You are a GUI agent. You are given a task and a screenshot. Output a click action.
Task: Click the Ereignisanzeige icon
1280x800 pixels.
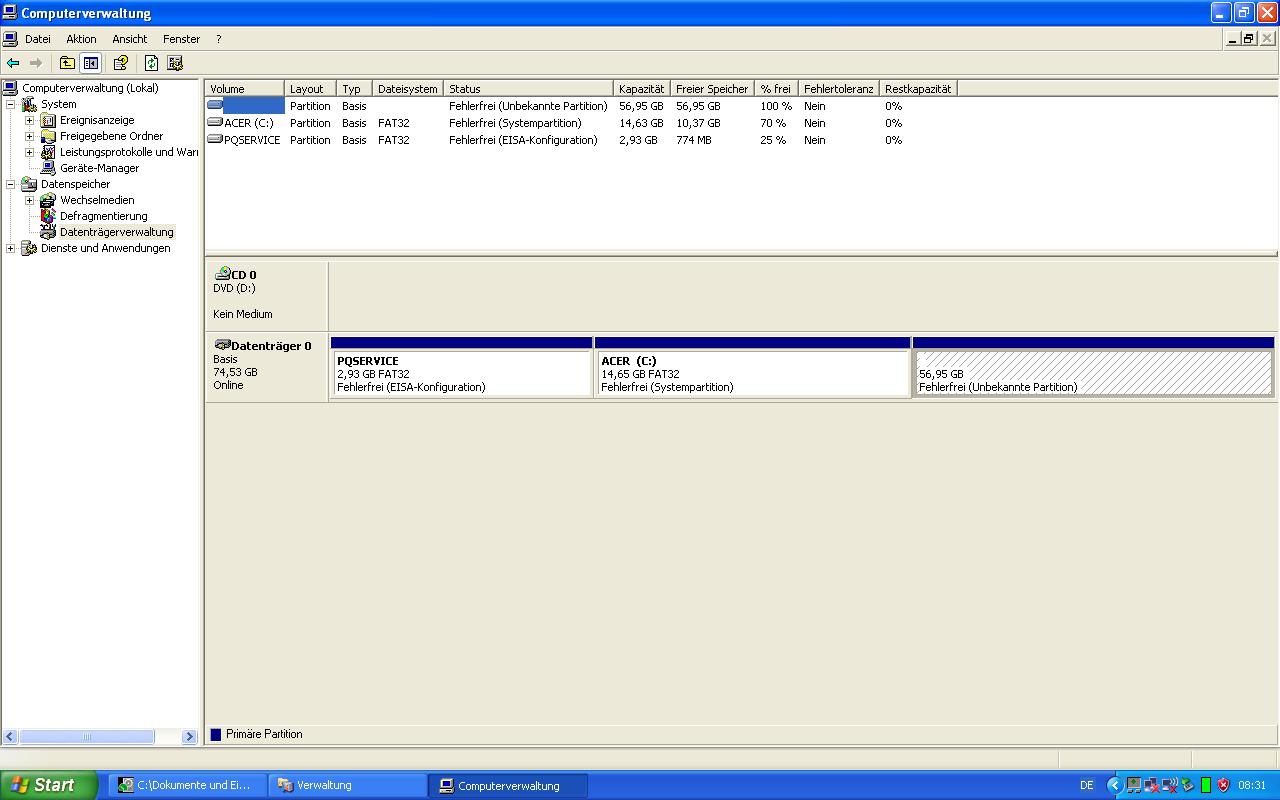[x=48, y=120]
